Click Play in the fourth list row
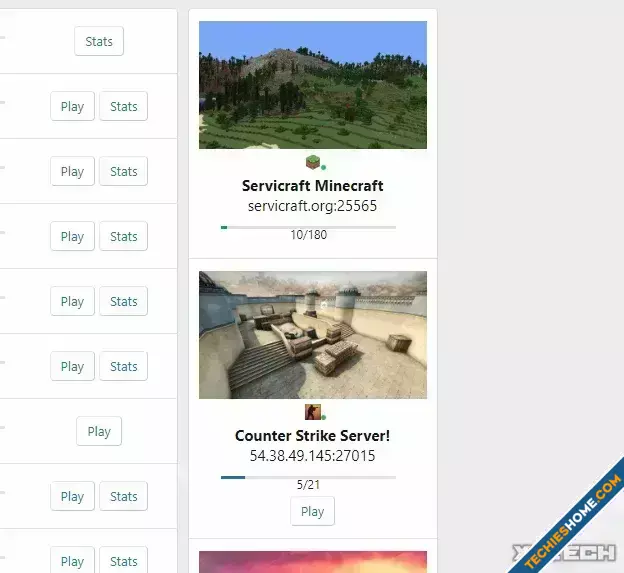This screenshot has width=624, height=573. pos(72,236)
